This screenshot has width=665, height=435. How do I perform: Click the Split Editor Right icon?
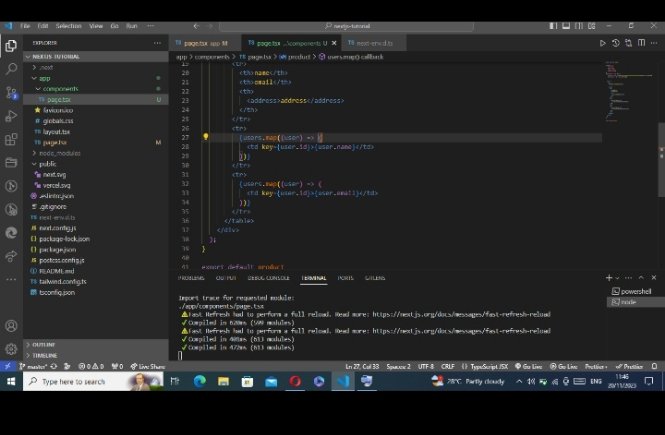point(641,43)
